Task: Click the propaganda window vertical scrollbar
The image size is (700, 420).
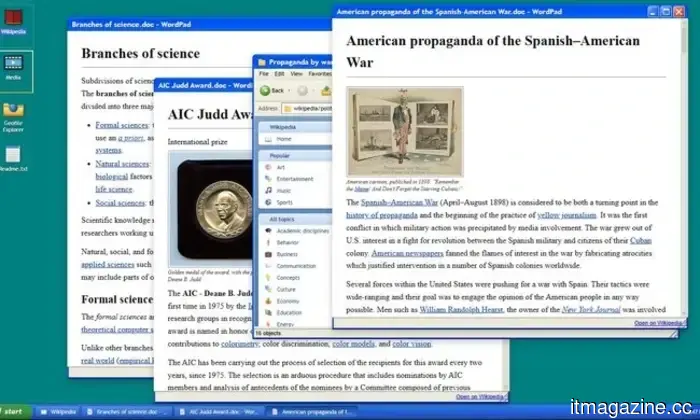Action: pyautogui.click(x=683, y=168)
